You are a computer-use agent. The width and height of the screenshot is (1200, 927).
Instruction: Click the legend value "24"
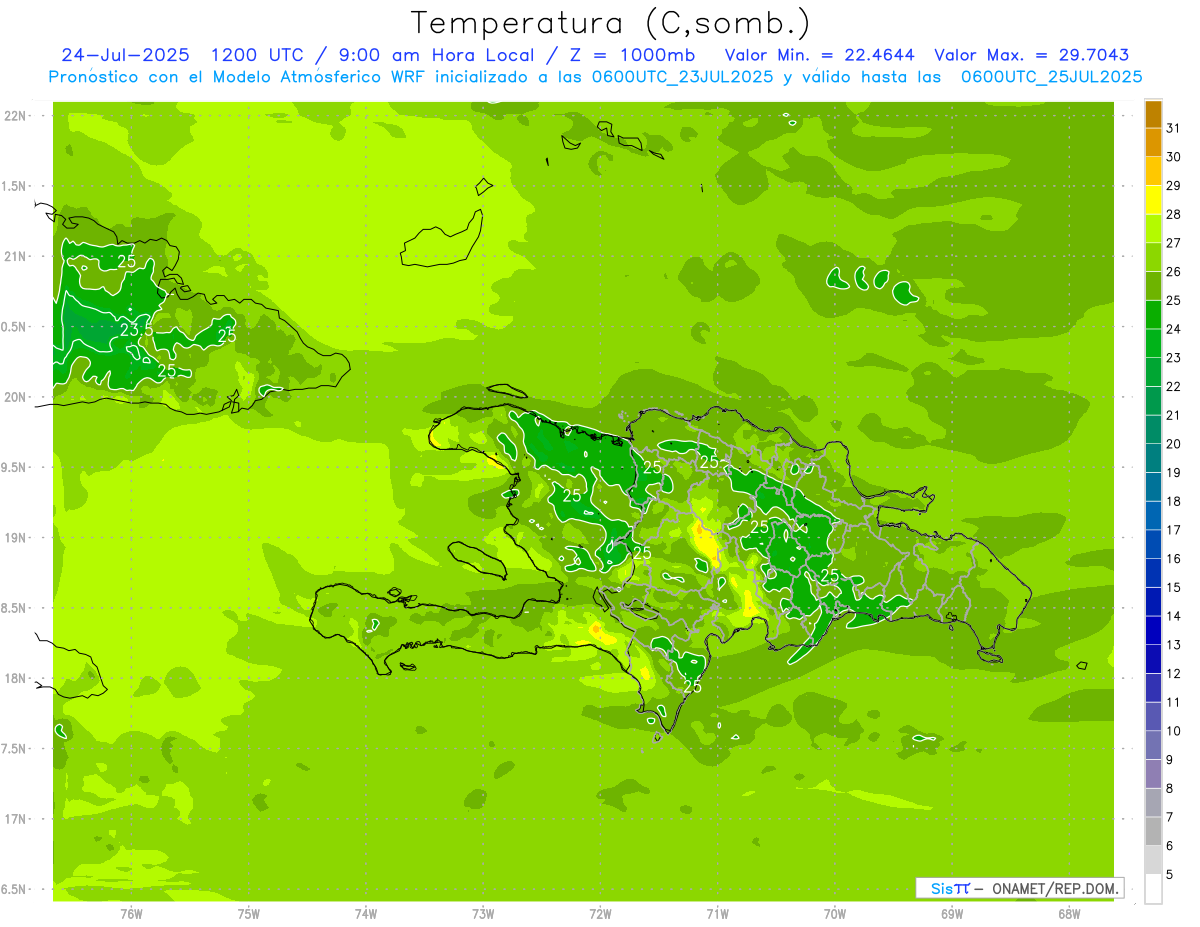1173,329
